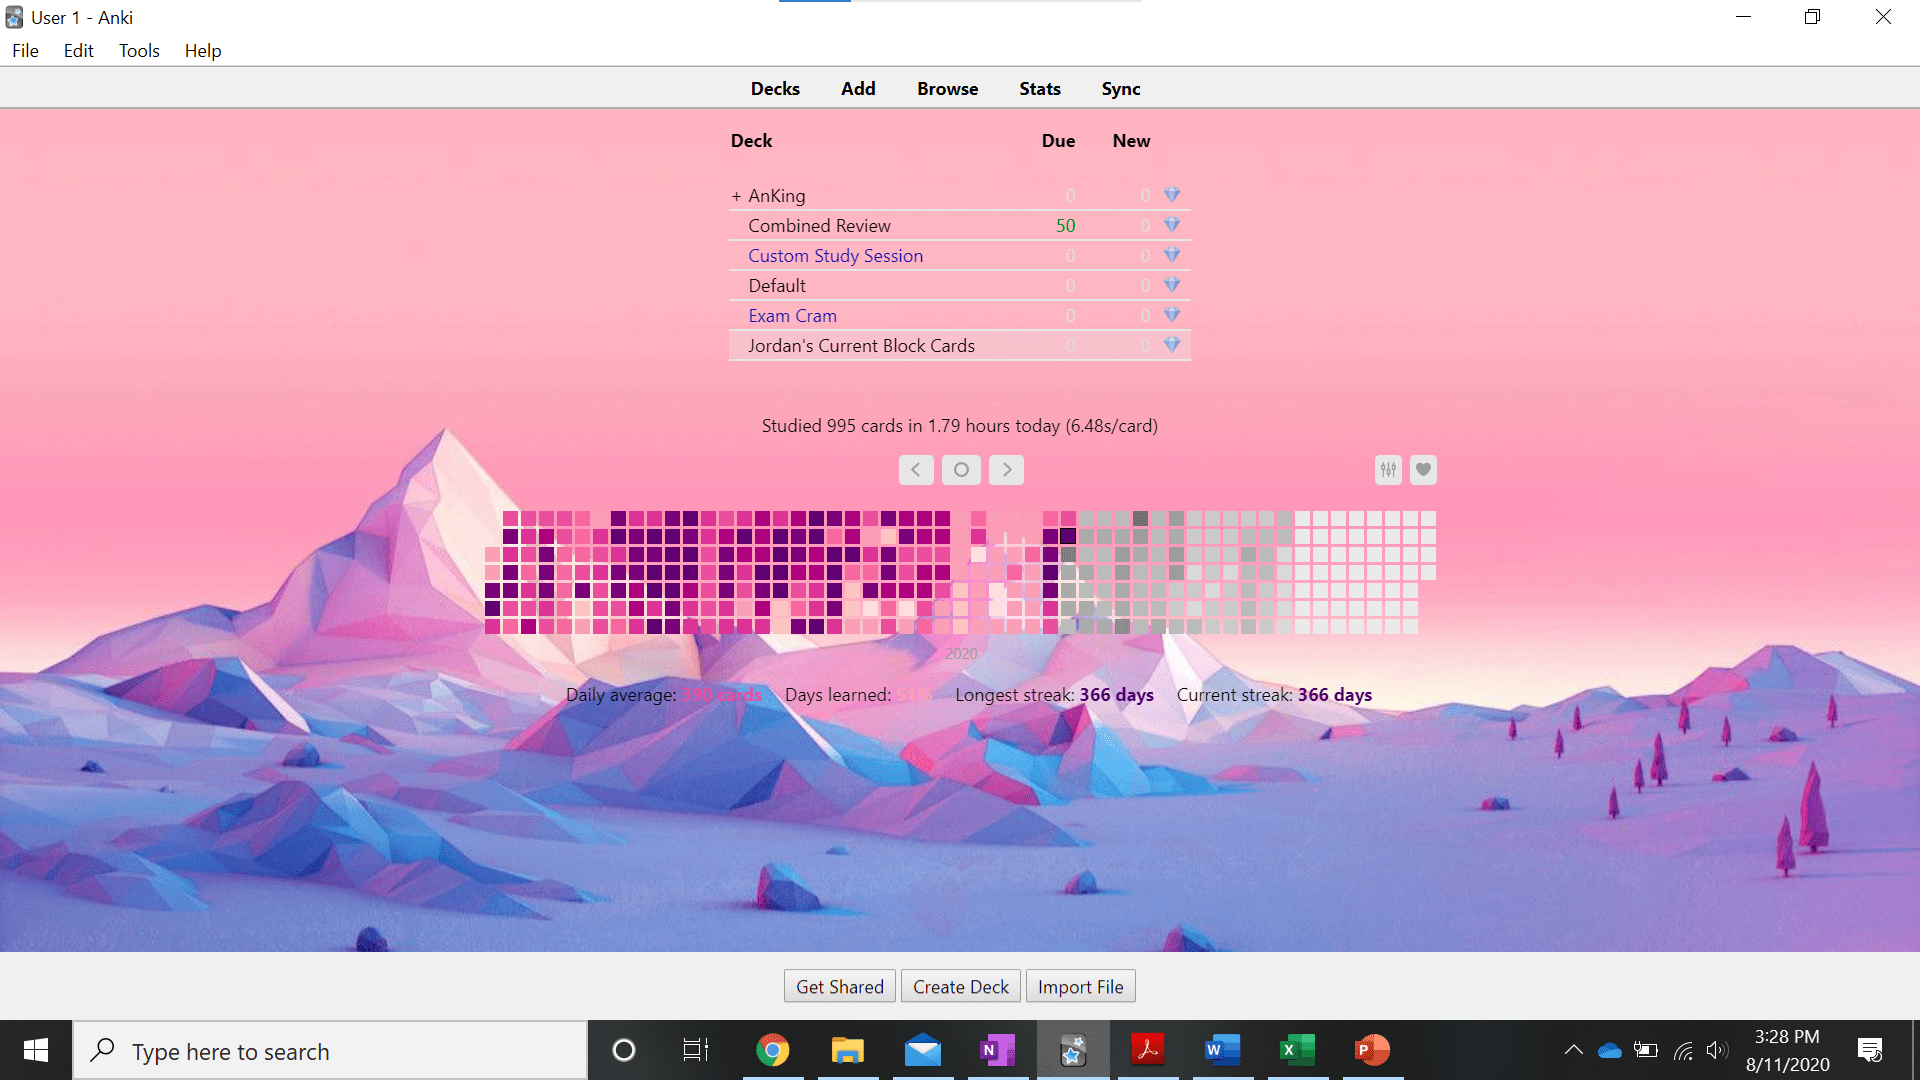This screenshot has height=1080, width=1920.
Task: Open Jordan's Current Block Cards deck
Action: pyautogui.click(x=861, y=346)
